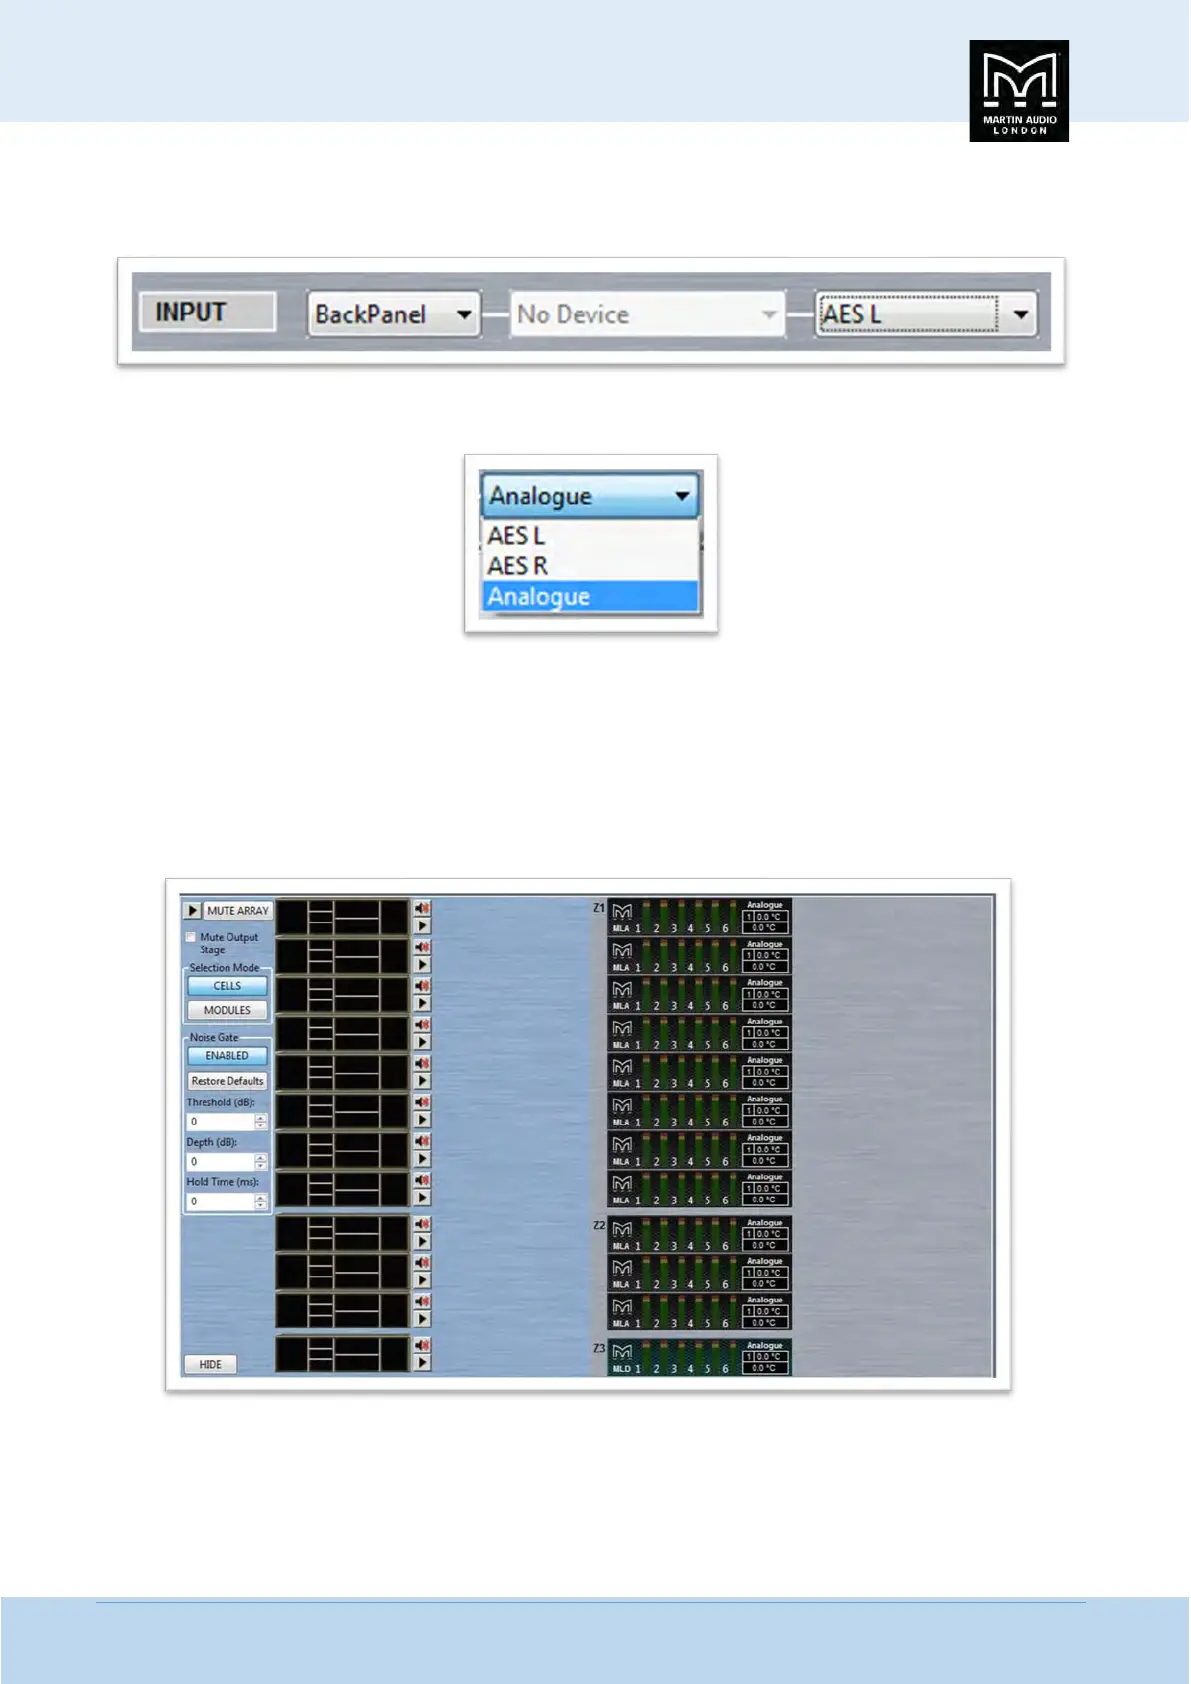Viewport: 1191px width, 1684px height.
Task: Click the play arrow of the third Z1 module
Action: tap(423, 1004)
